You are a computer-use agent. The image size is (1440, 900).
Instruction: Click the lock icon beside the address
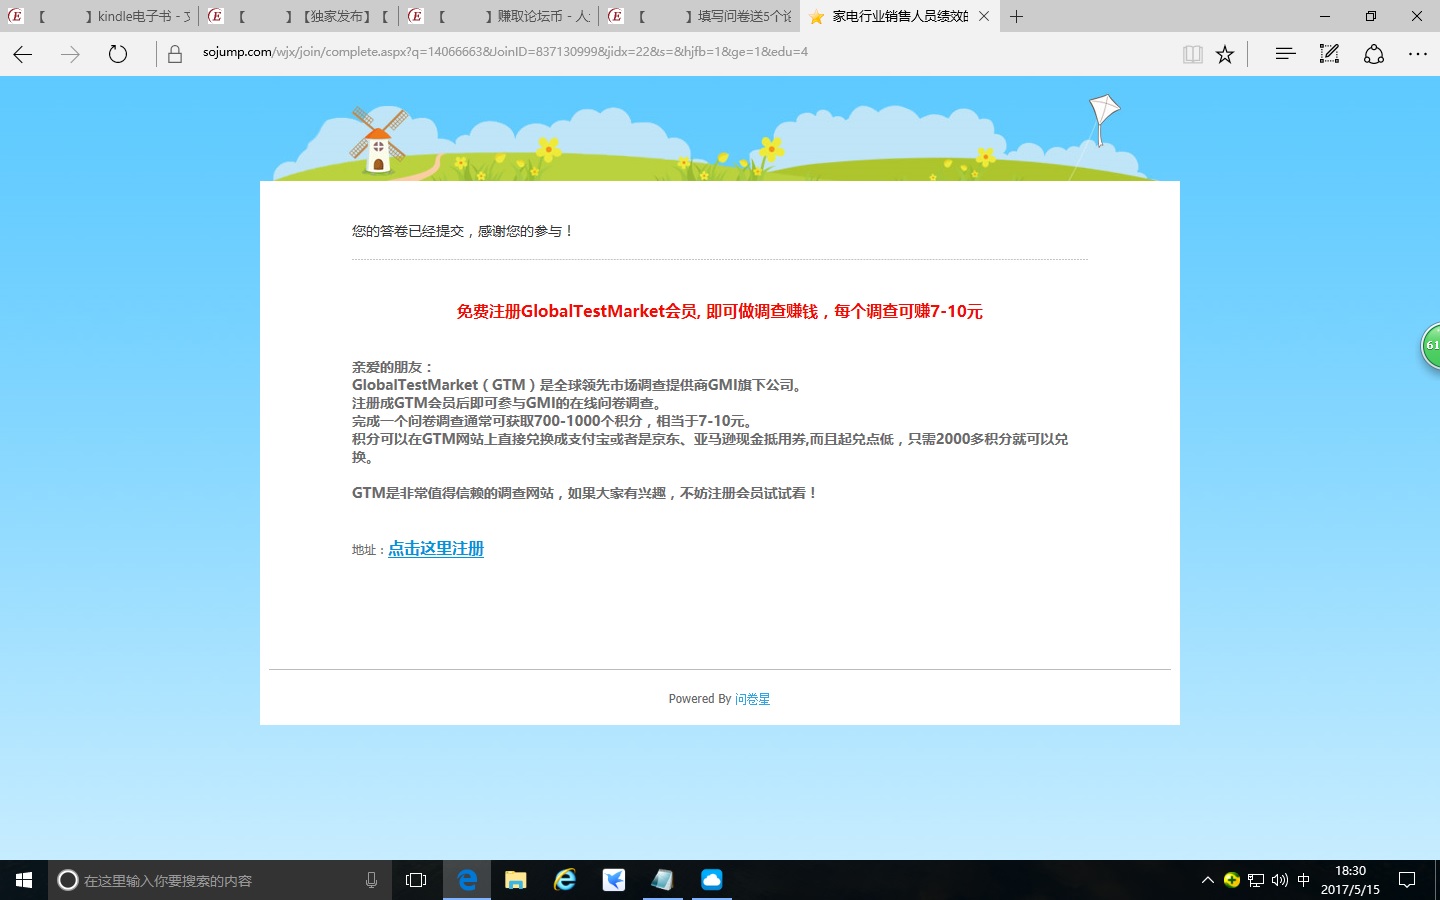tap(175, 54)
